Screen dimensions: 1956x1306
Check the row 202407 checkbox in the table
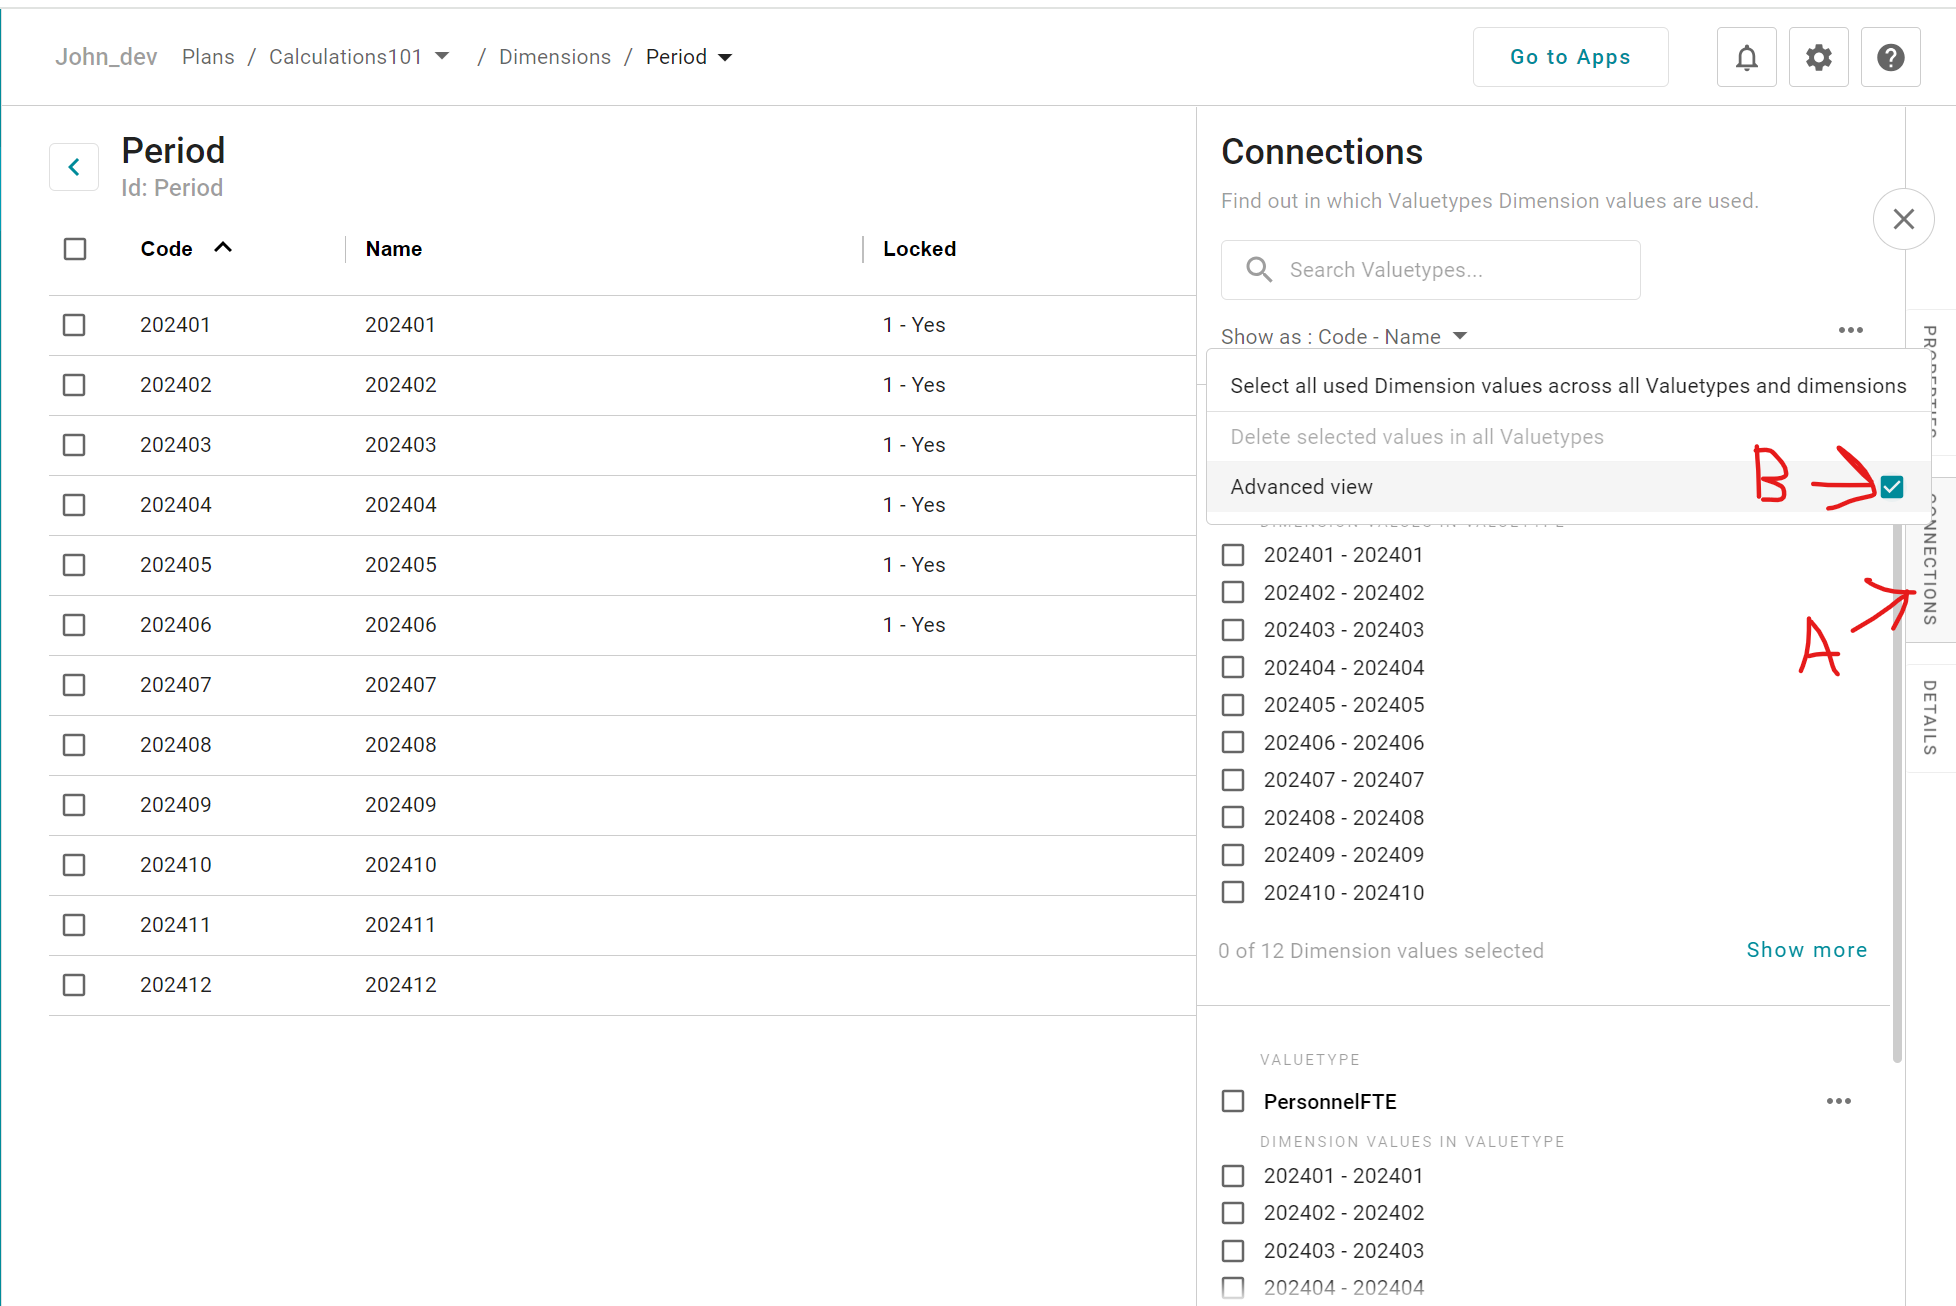click(x=74, y=685)
